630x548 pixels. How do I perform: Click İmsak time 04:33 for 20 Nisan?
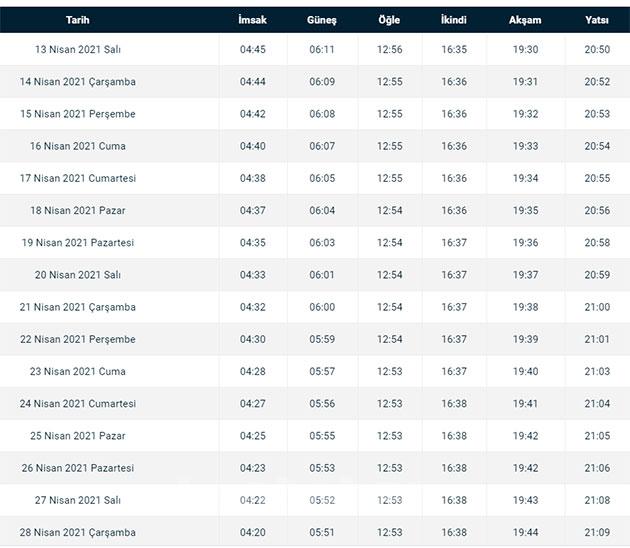tap(253, 275)
